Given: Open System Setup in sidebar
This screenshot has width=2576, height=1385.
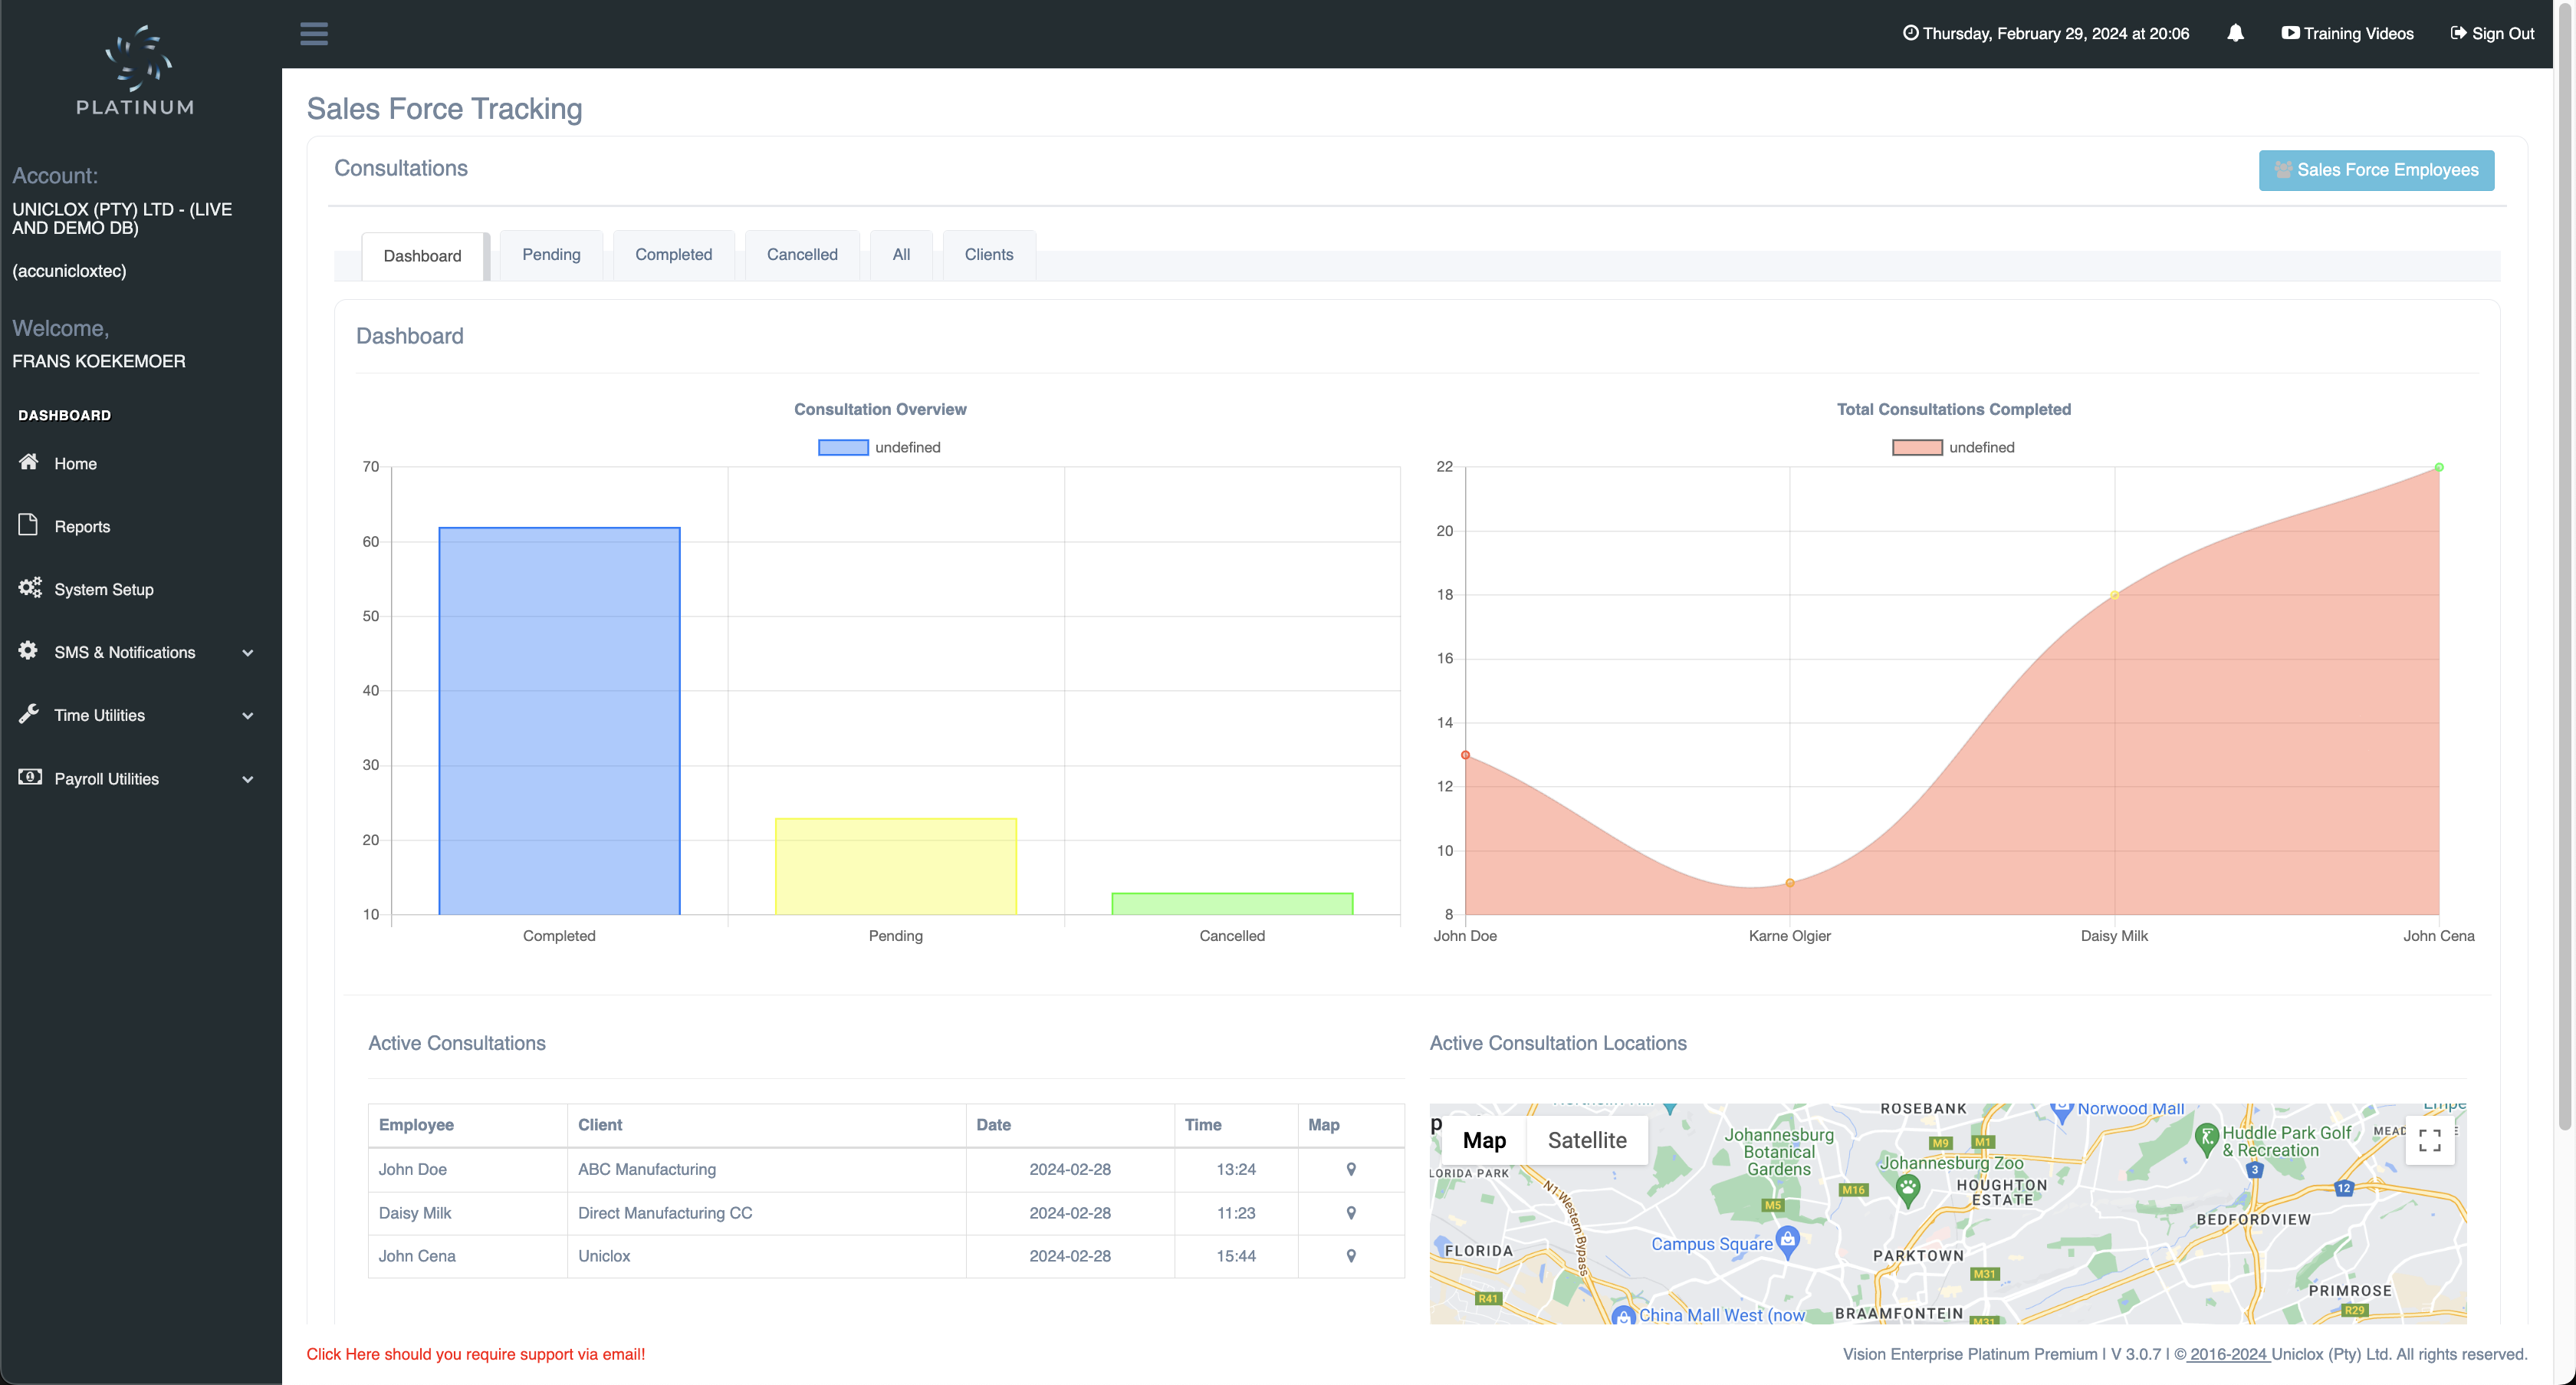Looking at the screenshot, I should [x=104, y=589].
